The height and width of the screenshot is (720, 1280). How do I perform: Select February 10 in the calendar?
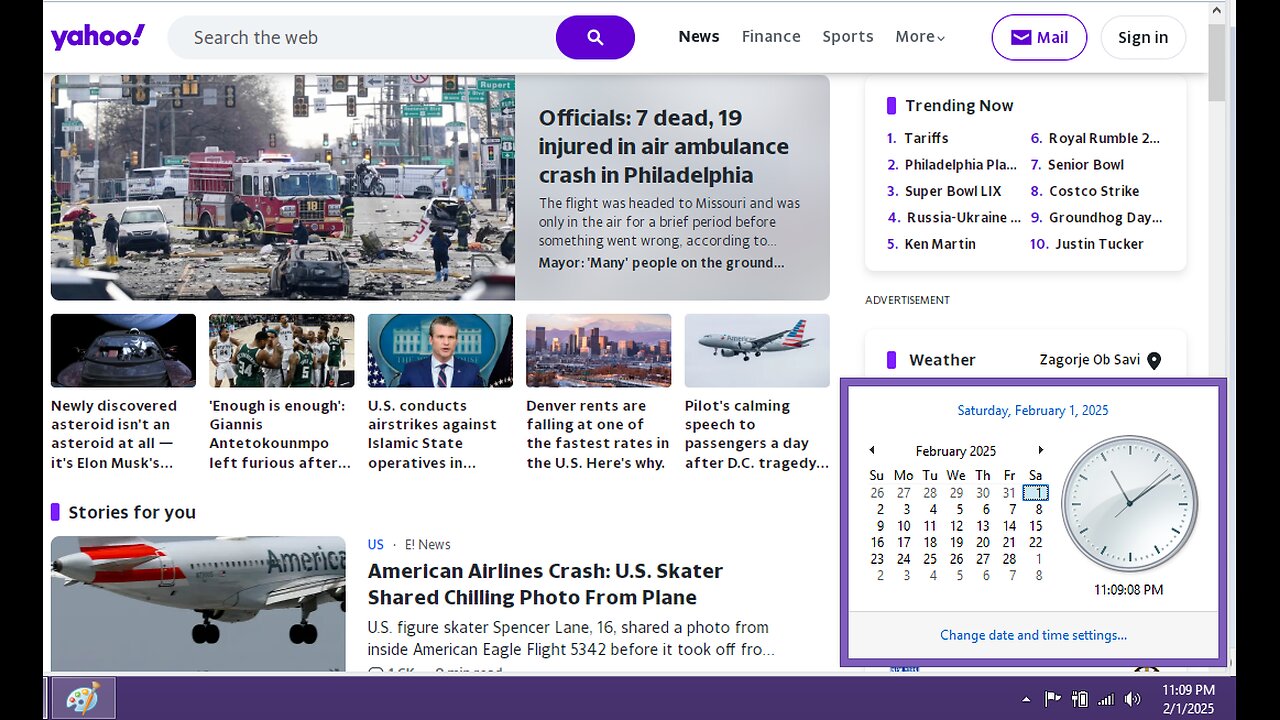point(903,526)
